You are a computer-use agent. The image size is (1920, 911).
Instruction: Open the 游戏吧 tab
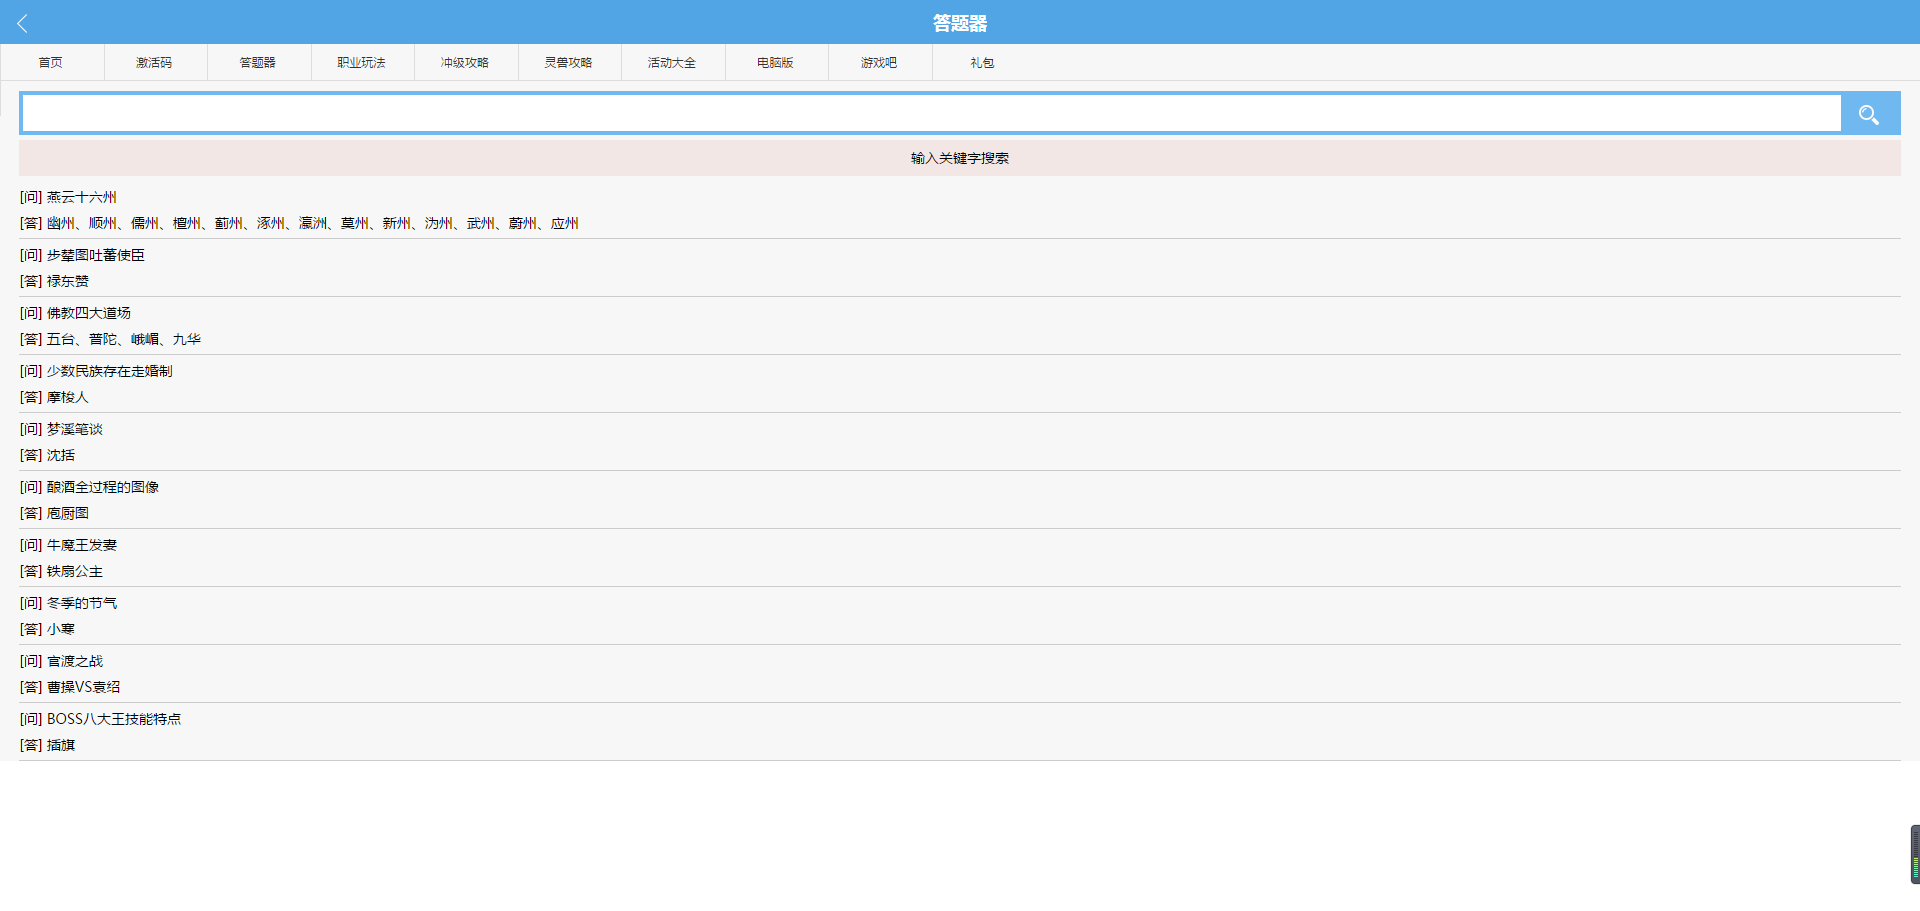click(879, 62)
